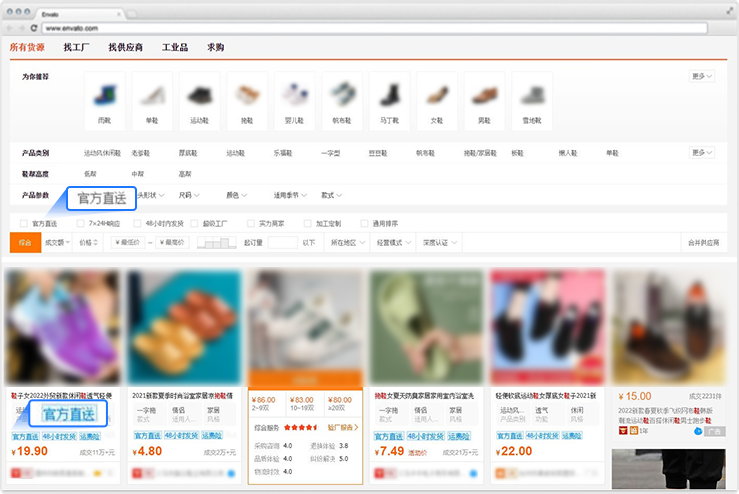This screenshot has height=494, width=739.
Task: Focus the 最低价 minimum price field
Action: point(128,243)
